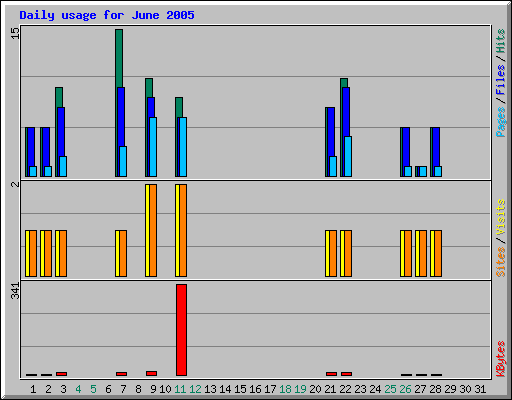Click day label '11' on the x-axis
The height and width of the screenshot is (400, 512).
[180, 389]
